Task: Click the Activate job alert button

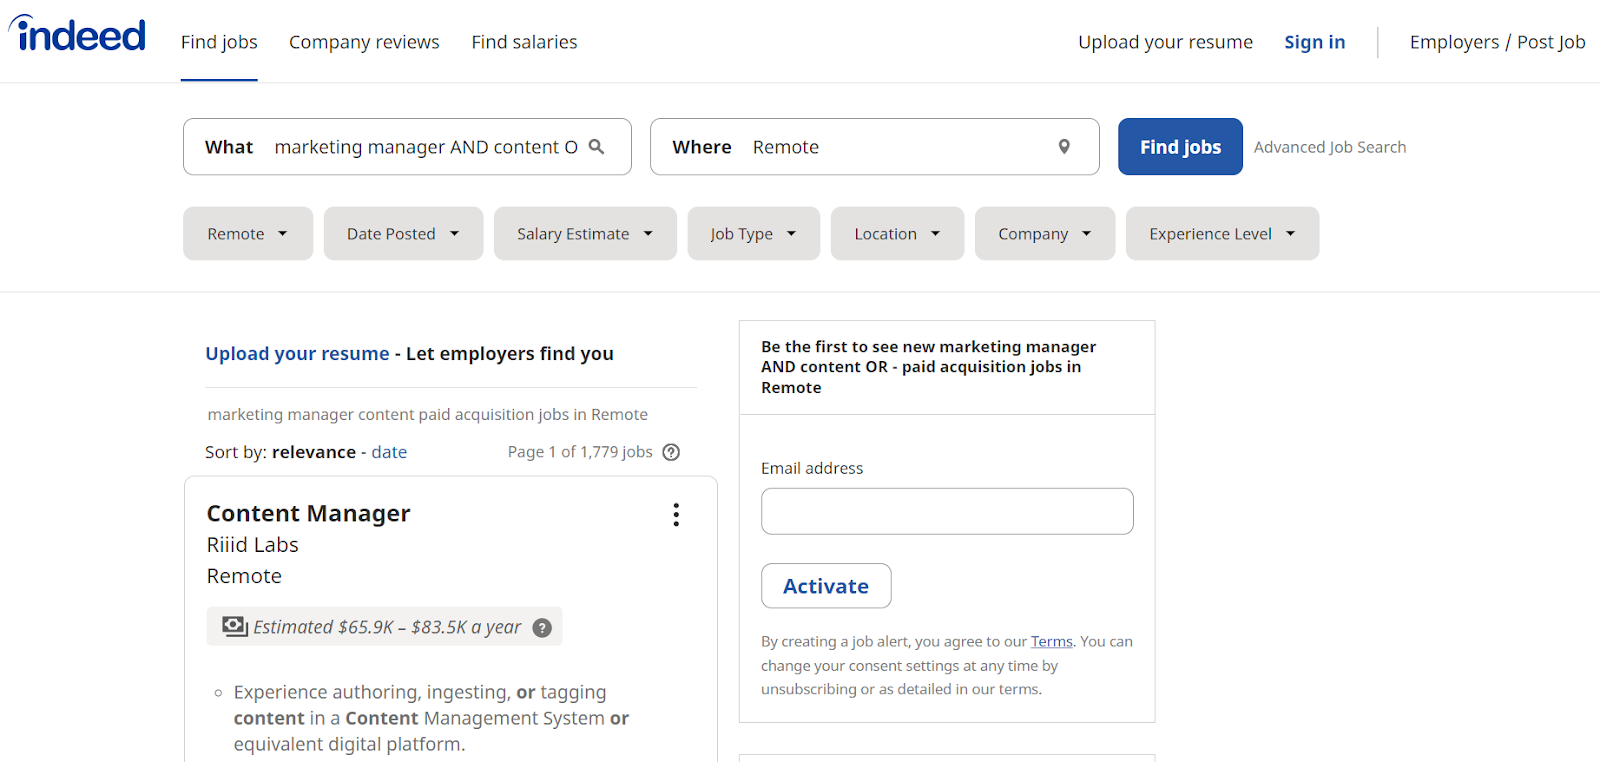Action: (826, 586)
